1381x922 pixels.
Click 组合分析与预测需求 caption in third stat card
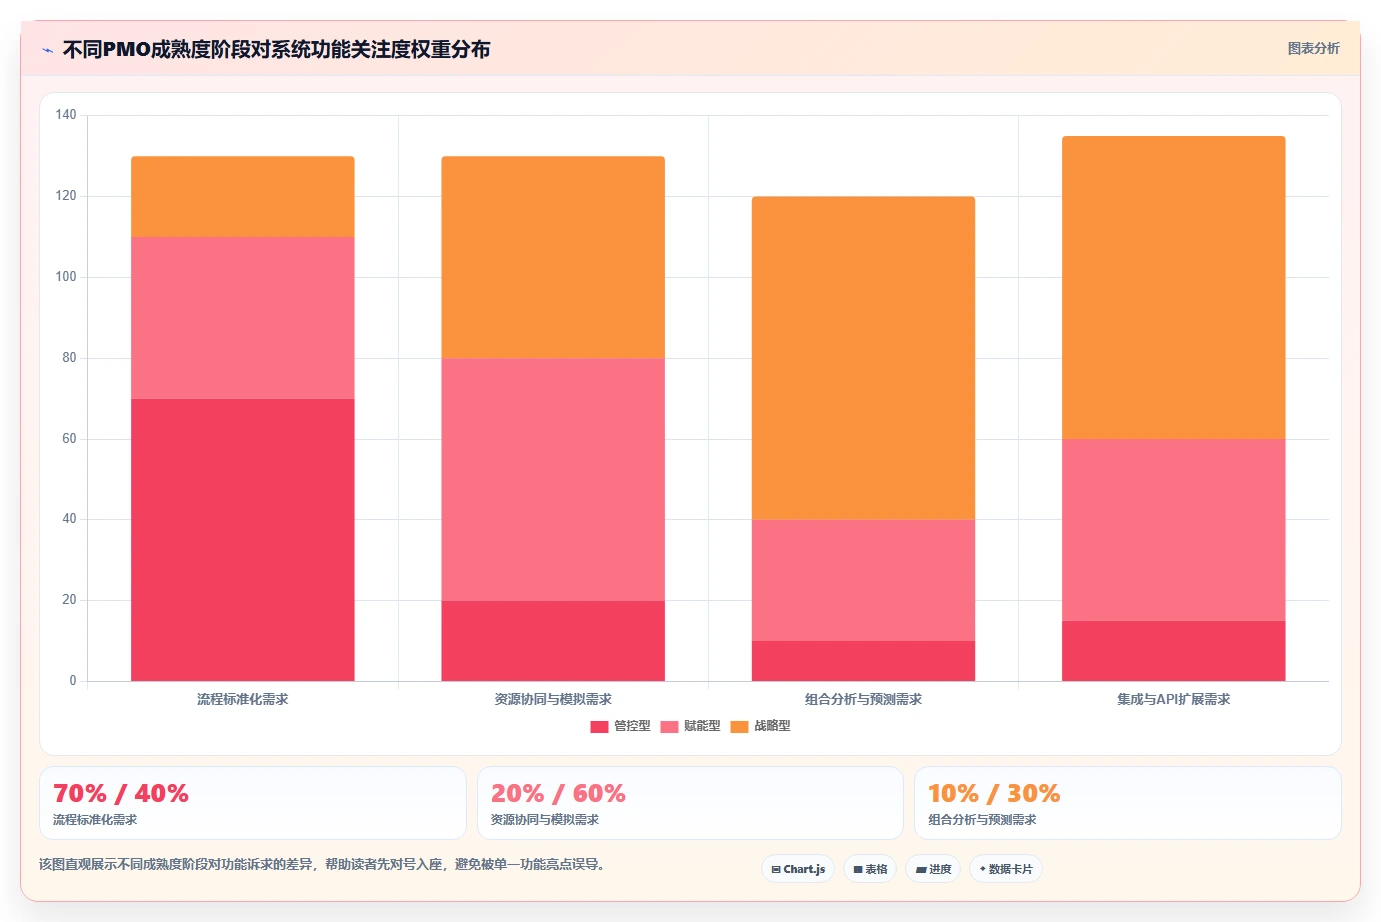(x=982, y=820)
